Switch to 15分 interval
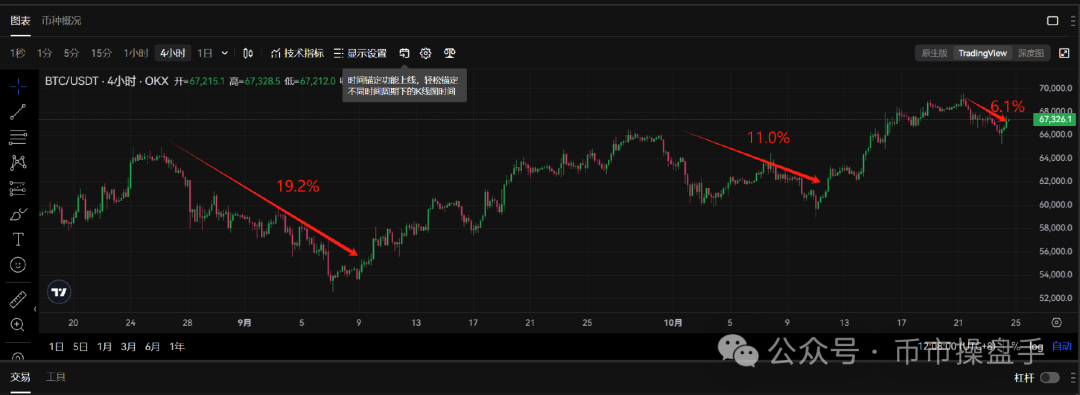 coord(101,53)
